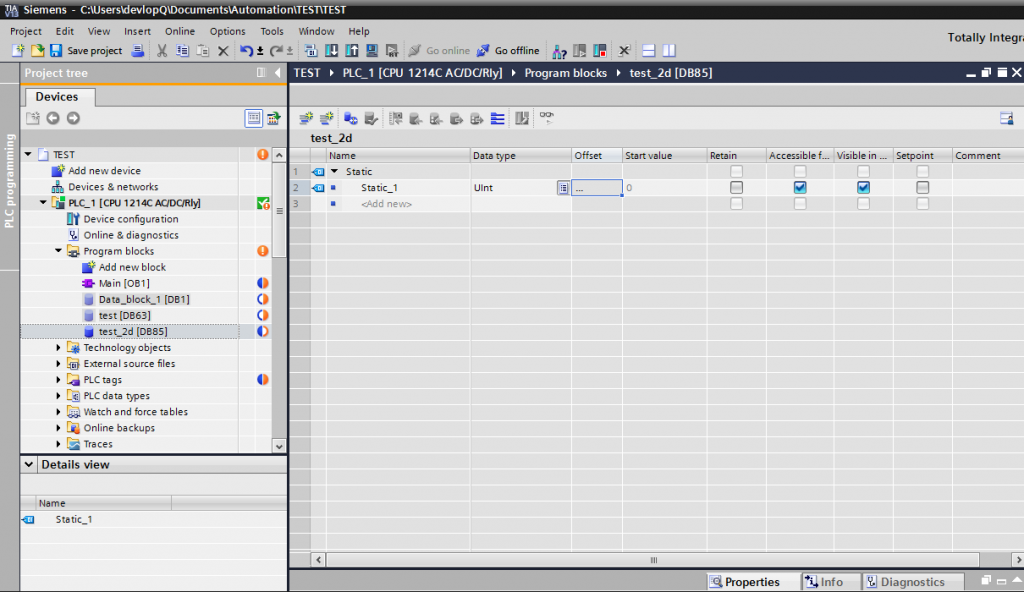Click the Compile icon in the main toolbar
Image resolution: width=1024 pixels, height=592 pixels.
(x=311, y=50)
